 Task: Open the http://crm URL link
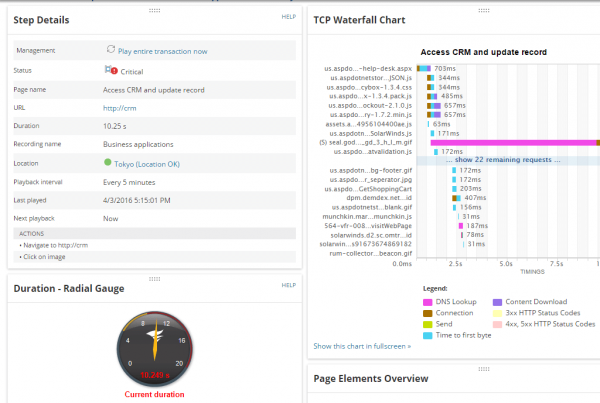(x=119, y=108)
